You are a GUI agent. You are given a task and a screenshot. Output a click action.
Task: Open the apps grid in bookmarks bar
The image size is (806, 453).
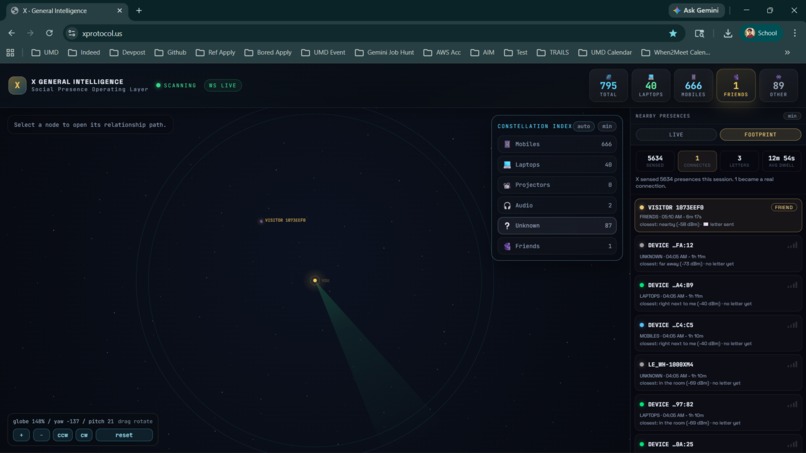(10, 52)
